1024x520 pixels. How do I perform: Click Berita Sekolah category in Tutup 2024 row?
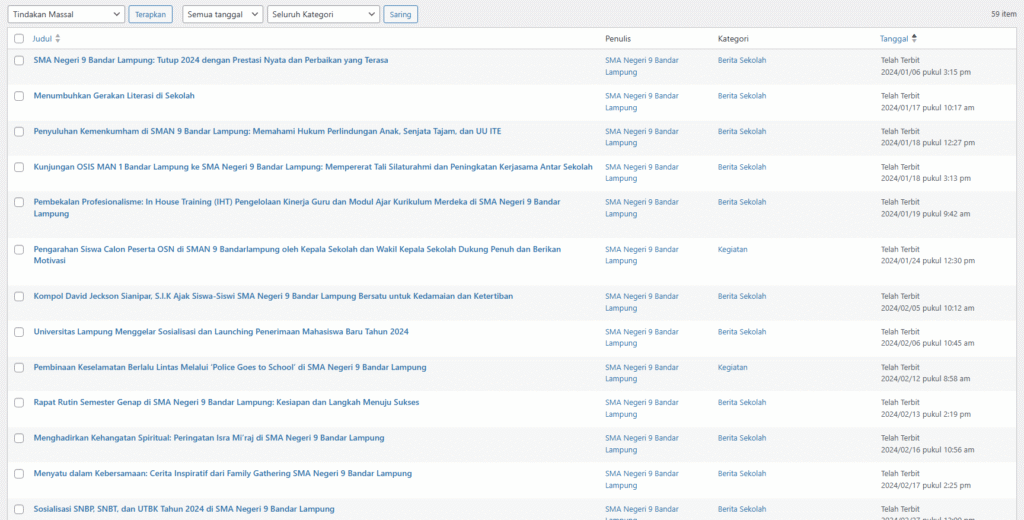(x=742, y=60)
